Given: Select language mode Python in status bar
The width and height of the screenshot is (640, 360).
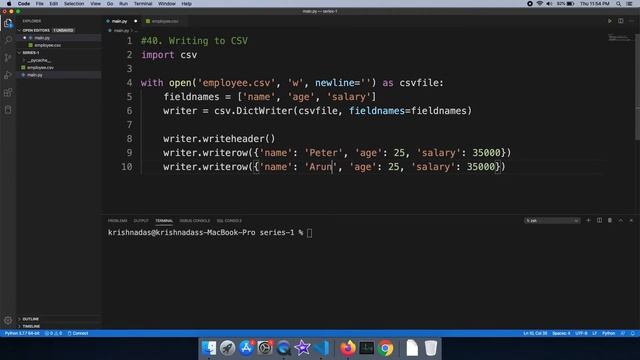Looking at the screenshot, I should (x=608, y=333).
